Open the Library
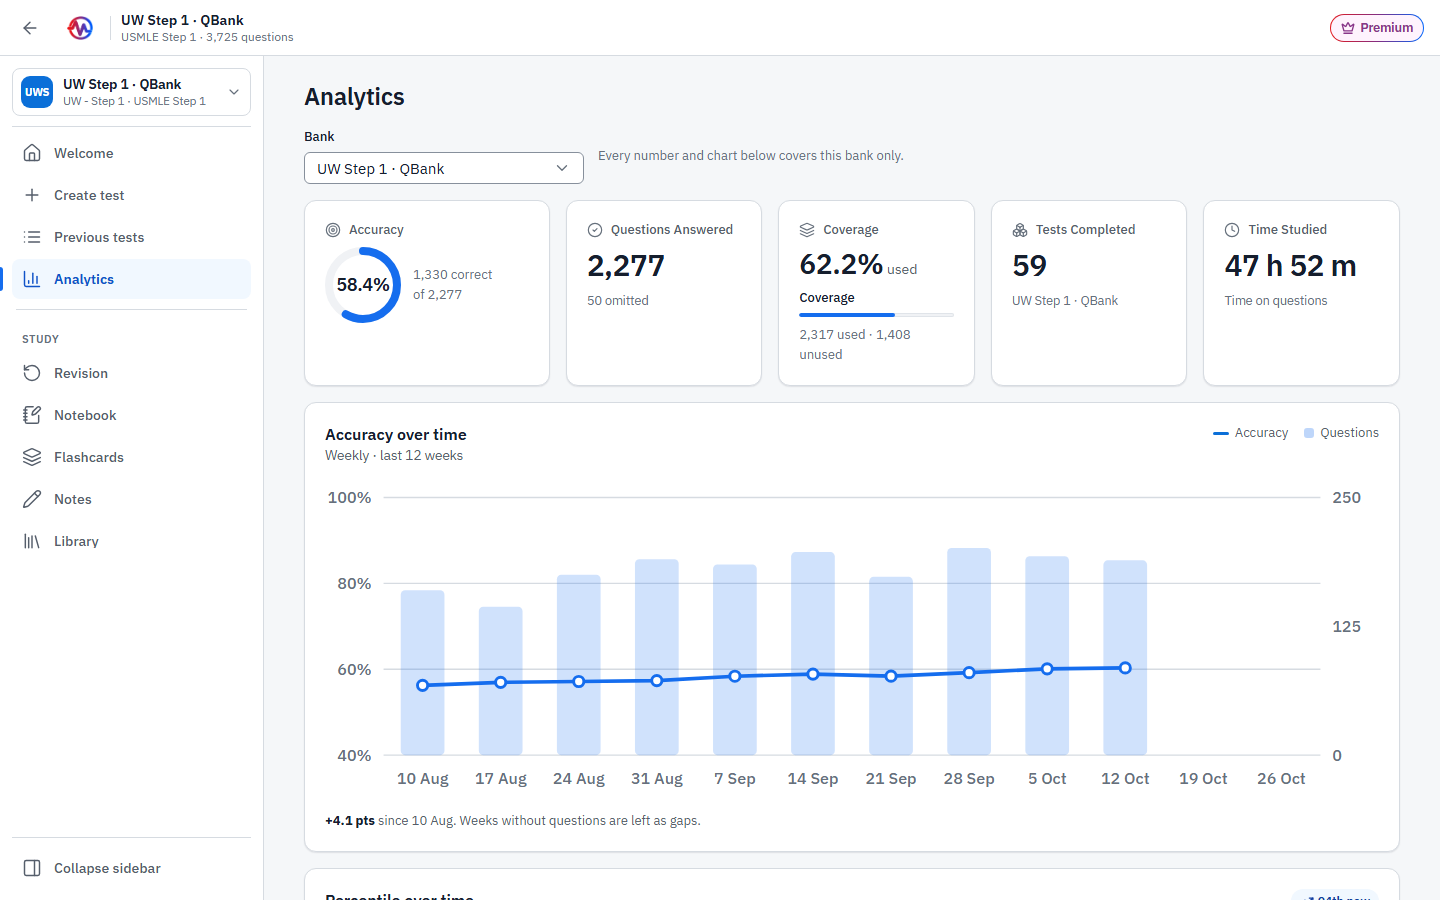The image size is (1440, 900). [x=131, y=541]
